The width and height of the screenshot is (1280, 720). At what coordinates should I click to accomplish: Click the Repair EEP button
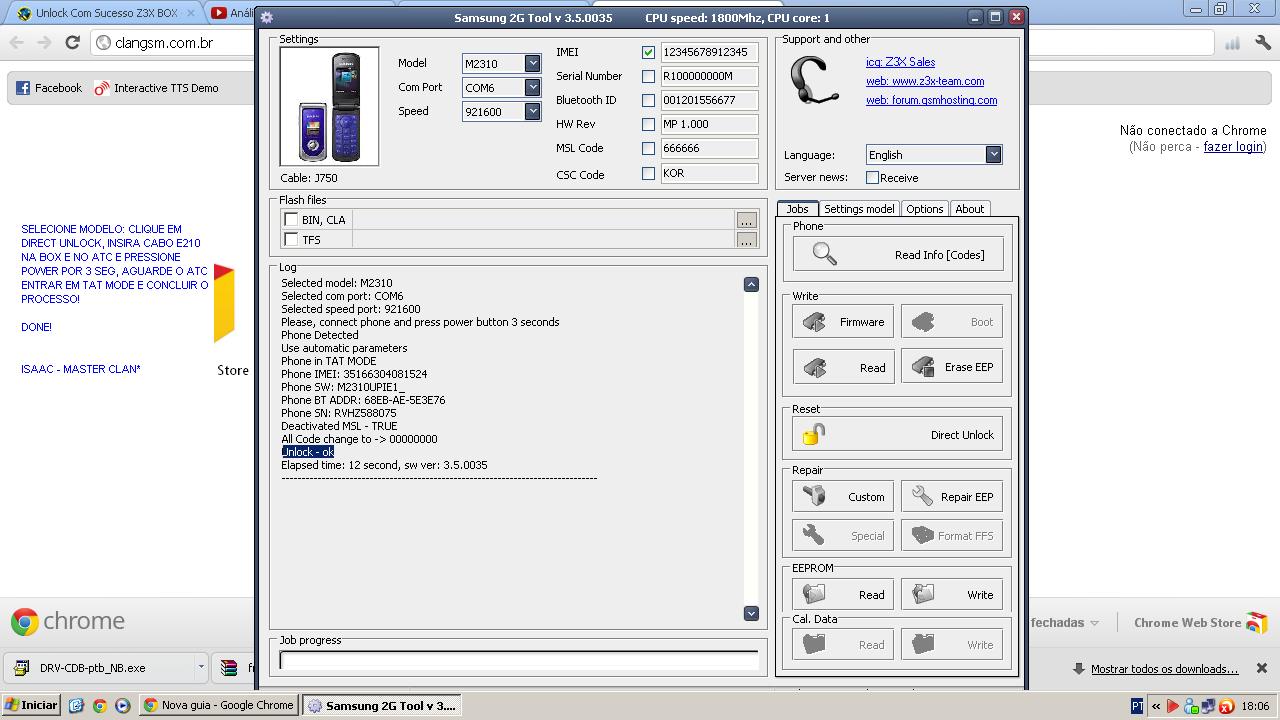[952, 497]
